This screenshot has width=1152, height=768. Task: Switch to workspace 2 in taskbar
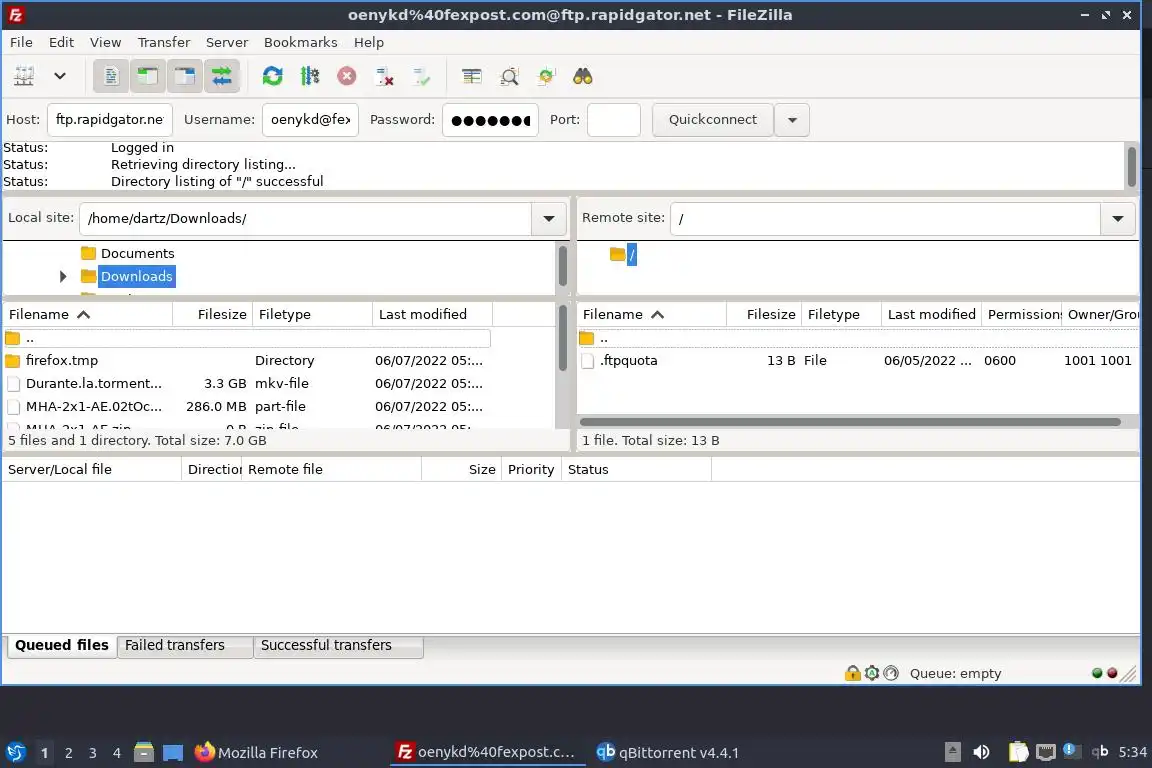pos(68,753)
